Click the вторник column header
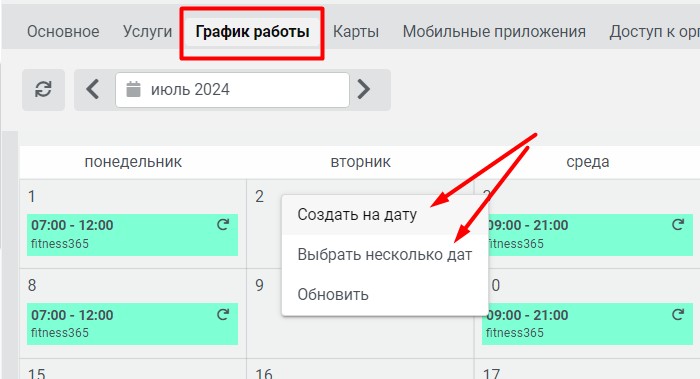The height and width of the screenshot is (379, 700). tap(360, 162)
